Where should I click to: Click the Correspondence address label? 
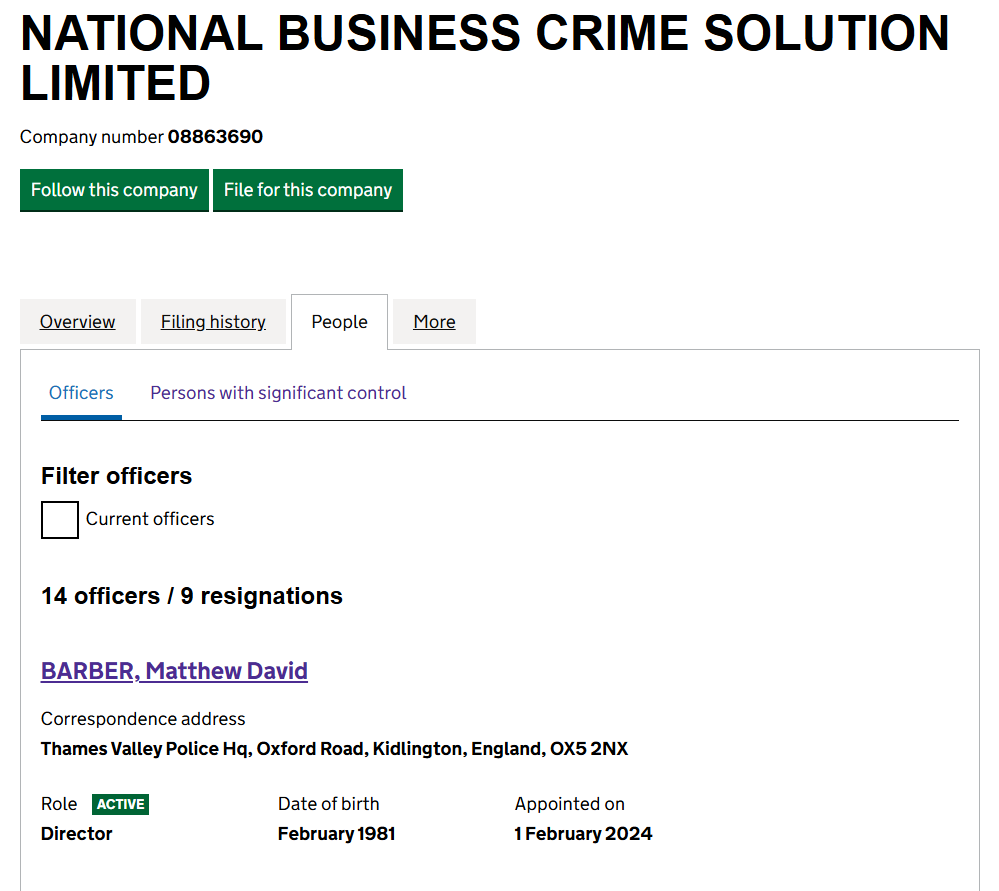click(x=143, y=719)
